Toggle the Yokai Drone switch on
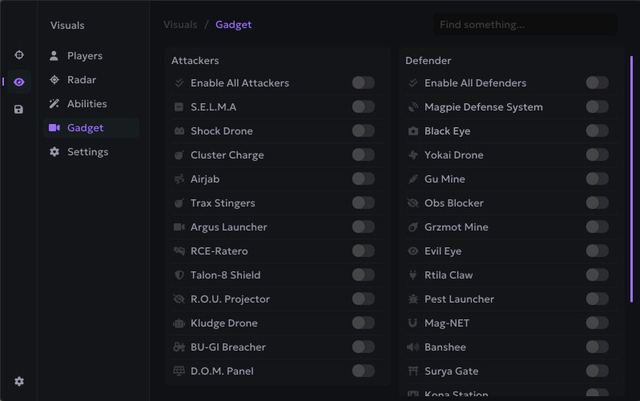 point(597,155)
